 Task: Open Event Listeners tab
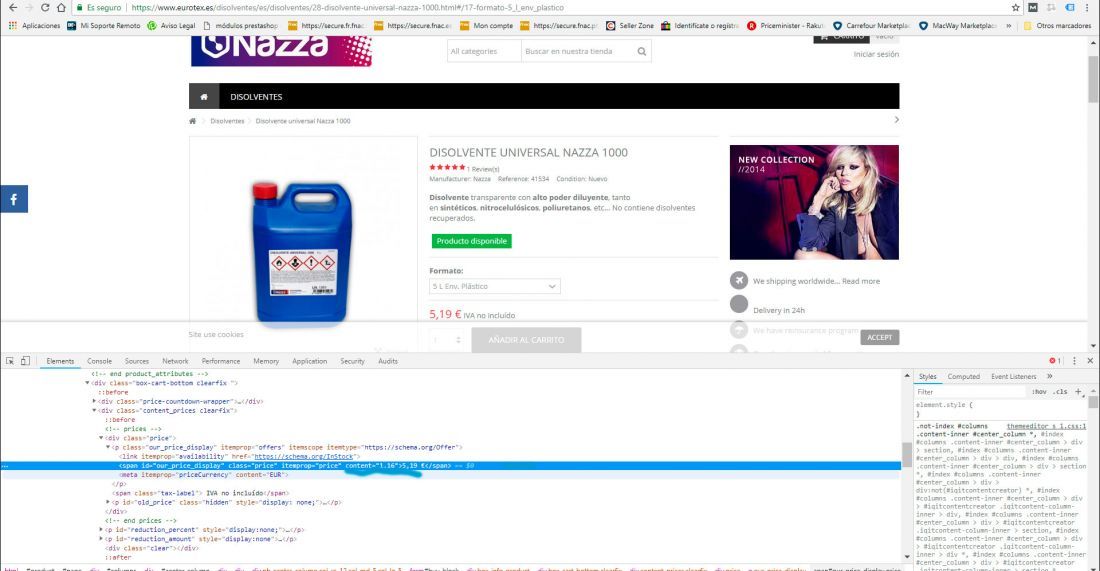(x=1013, y=377)
